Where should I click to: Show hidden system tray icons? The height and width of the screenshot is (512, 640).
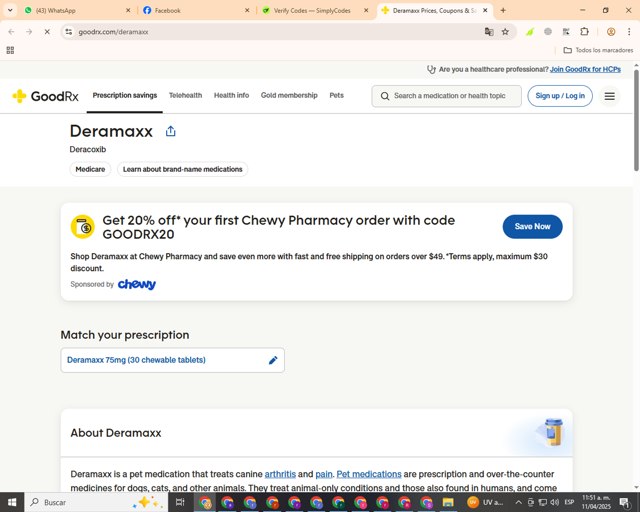pos(518,502)
